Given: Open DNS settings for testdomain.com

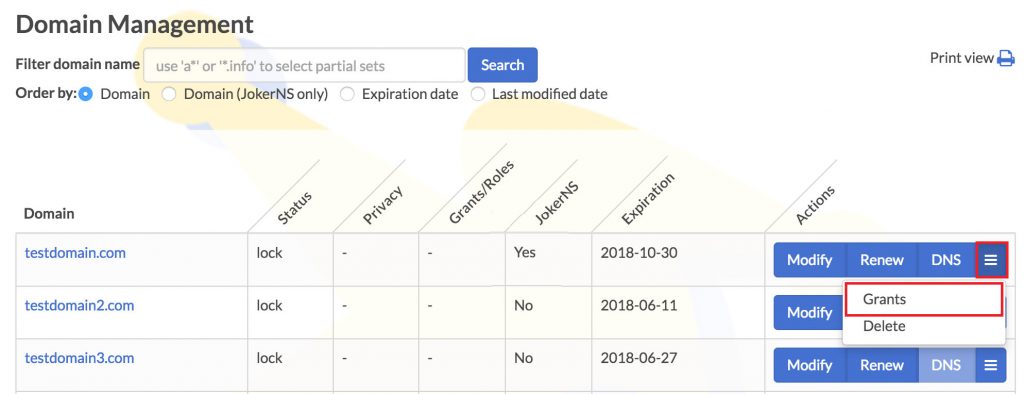Looking at the screenshot, I should click(x=947, y=260).
